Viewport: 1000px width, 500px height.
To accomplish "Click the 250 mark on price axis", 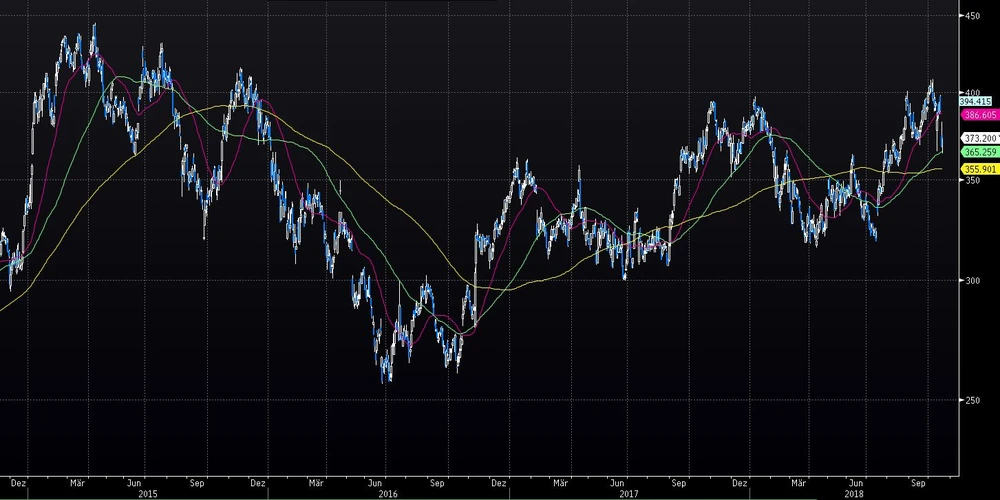I will tap(970, 401).
